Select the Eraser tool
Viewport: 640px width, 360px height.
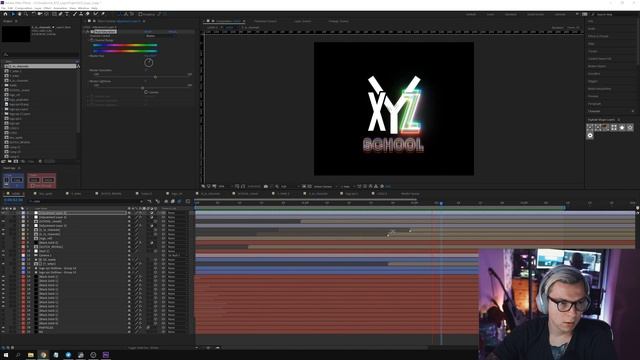[x=88, y=14]
